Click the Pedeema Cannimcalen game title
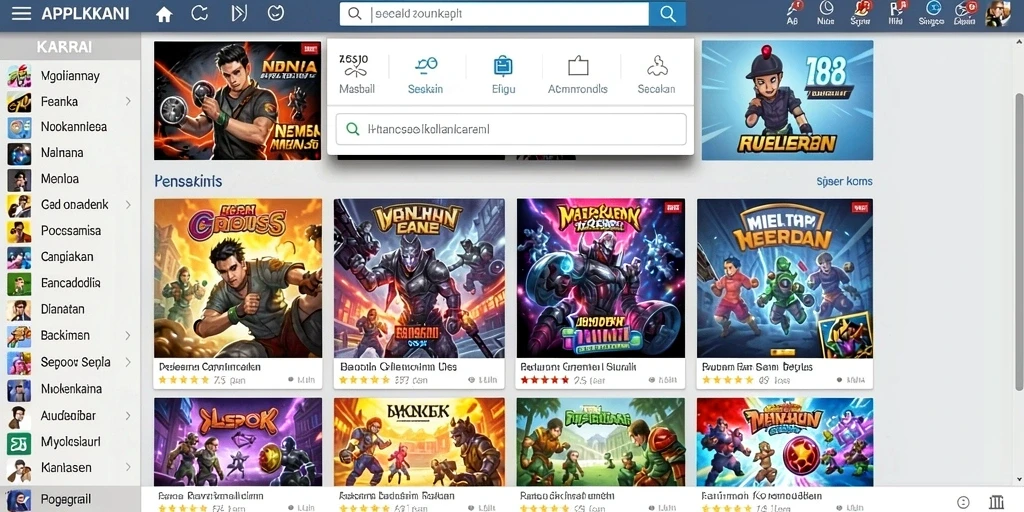The image size is (1024, 512). (x=210, y=367)
